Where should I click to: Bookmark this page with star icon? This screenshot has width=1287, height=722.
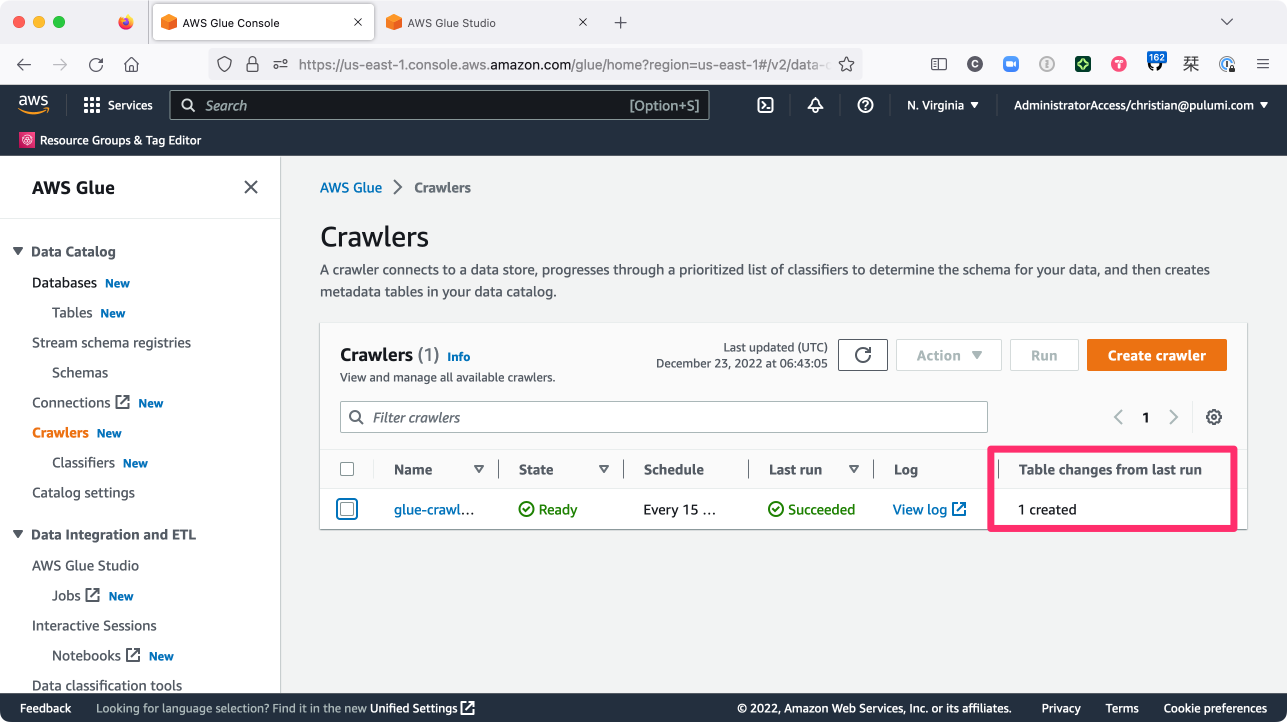point(846,64)
